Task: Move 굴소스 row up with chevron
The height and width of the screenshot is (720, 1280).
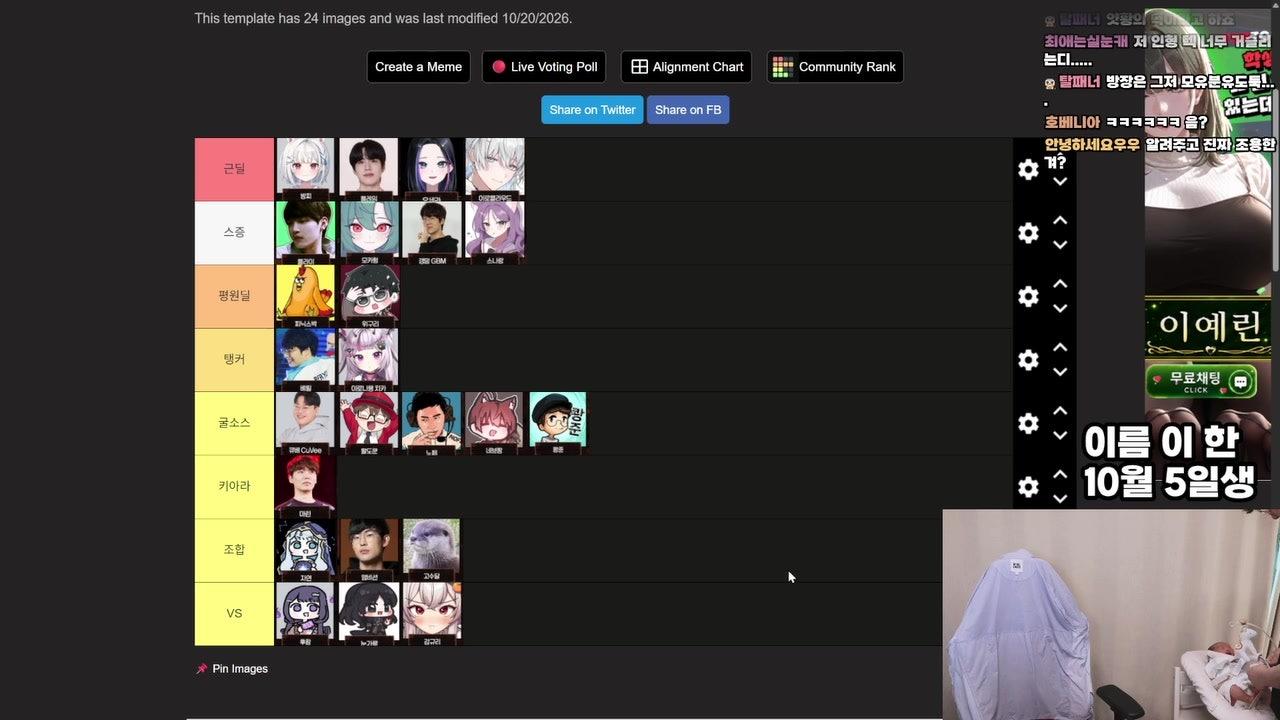Action: 1060,411
